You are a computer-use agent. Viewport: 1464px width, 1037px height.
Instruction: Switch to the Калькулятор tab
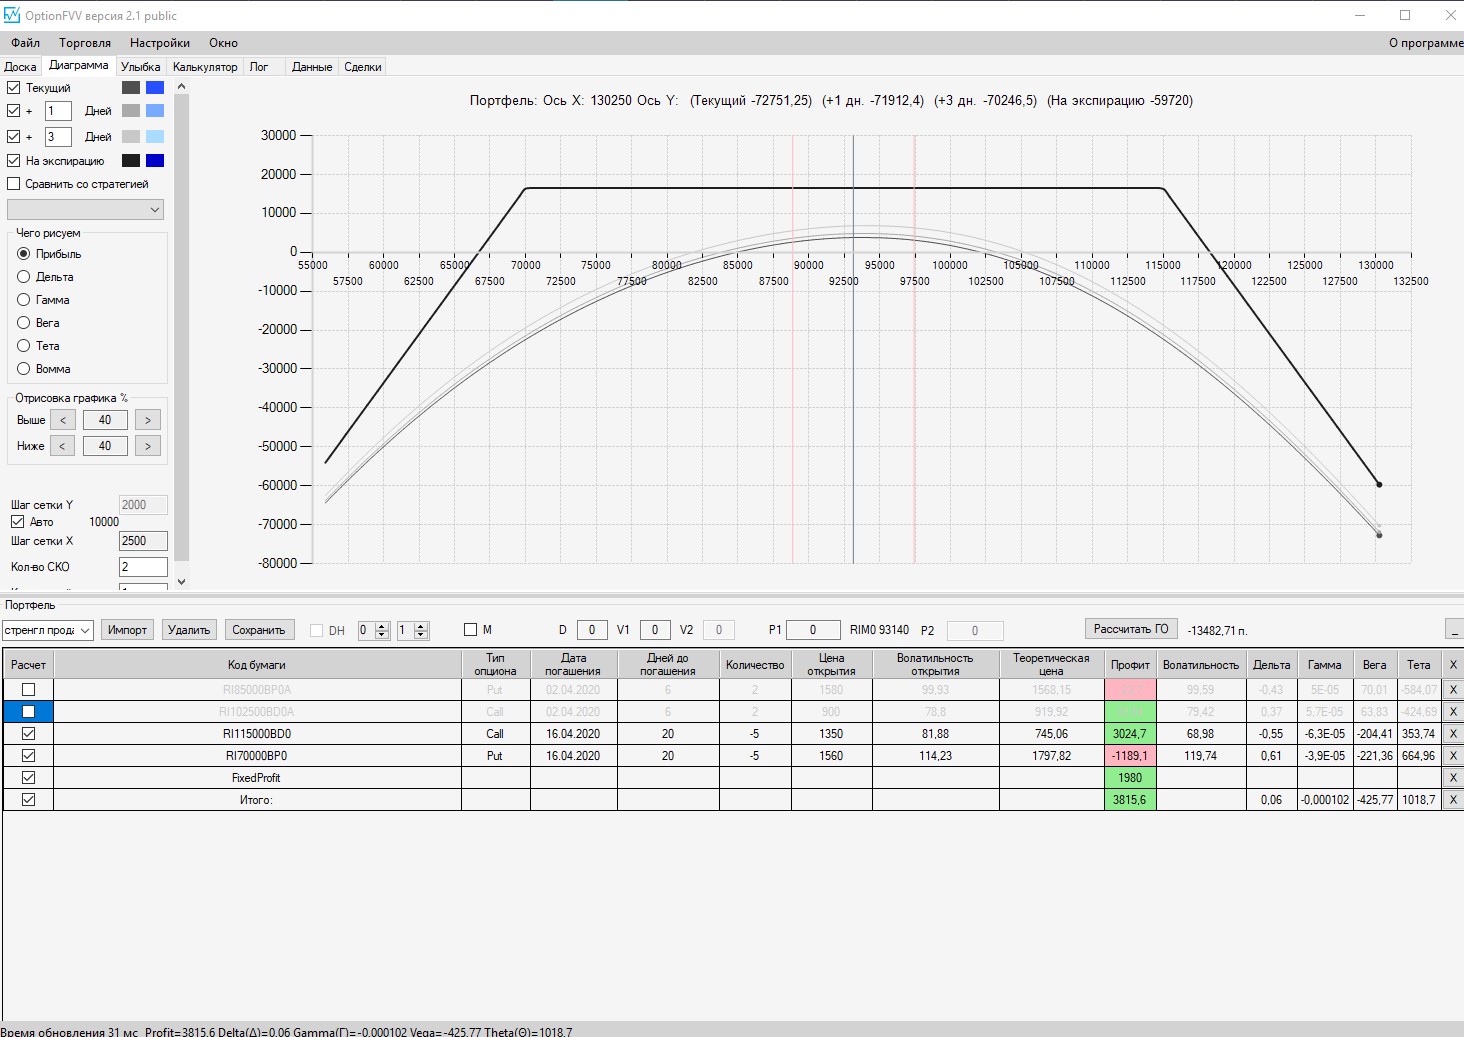tap(205, 67)
